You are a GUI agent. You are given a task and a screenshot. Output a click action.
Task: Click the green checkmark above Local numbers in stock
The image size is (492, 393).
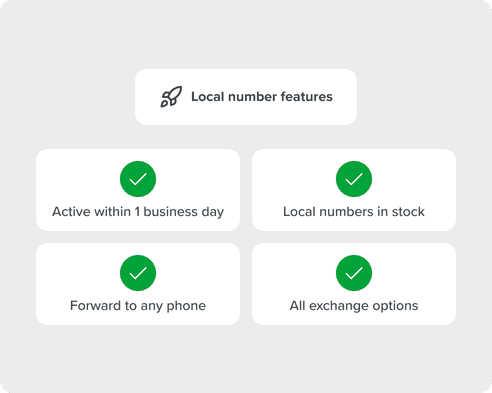pyautogui.click(x=354, y=179)
